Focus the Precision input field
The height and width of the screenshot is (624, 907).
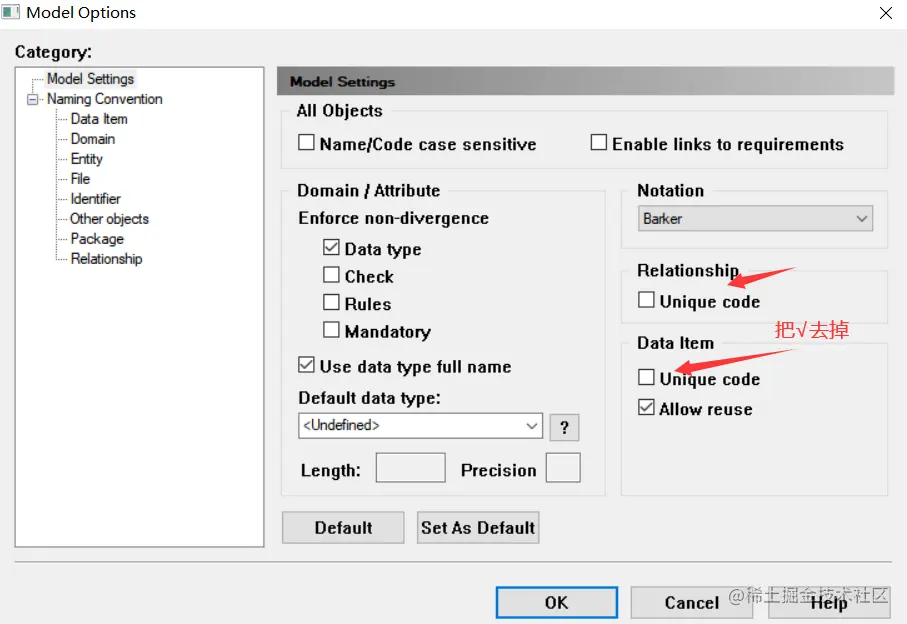click(563, 468)
